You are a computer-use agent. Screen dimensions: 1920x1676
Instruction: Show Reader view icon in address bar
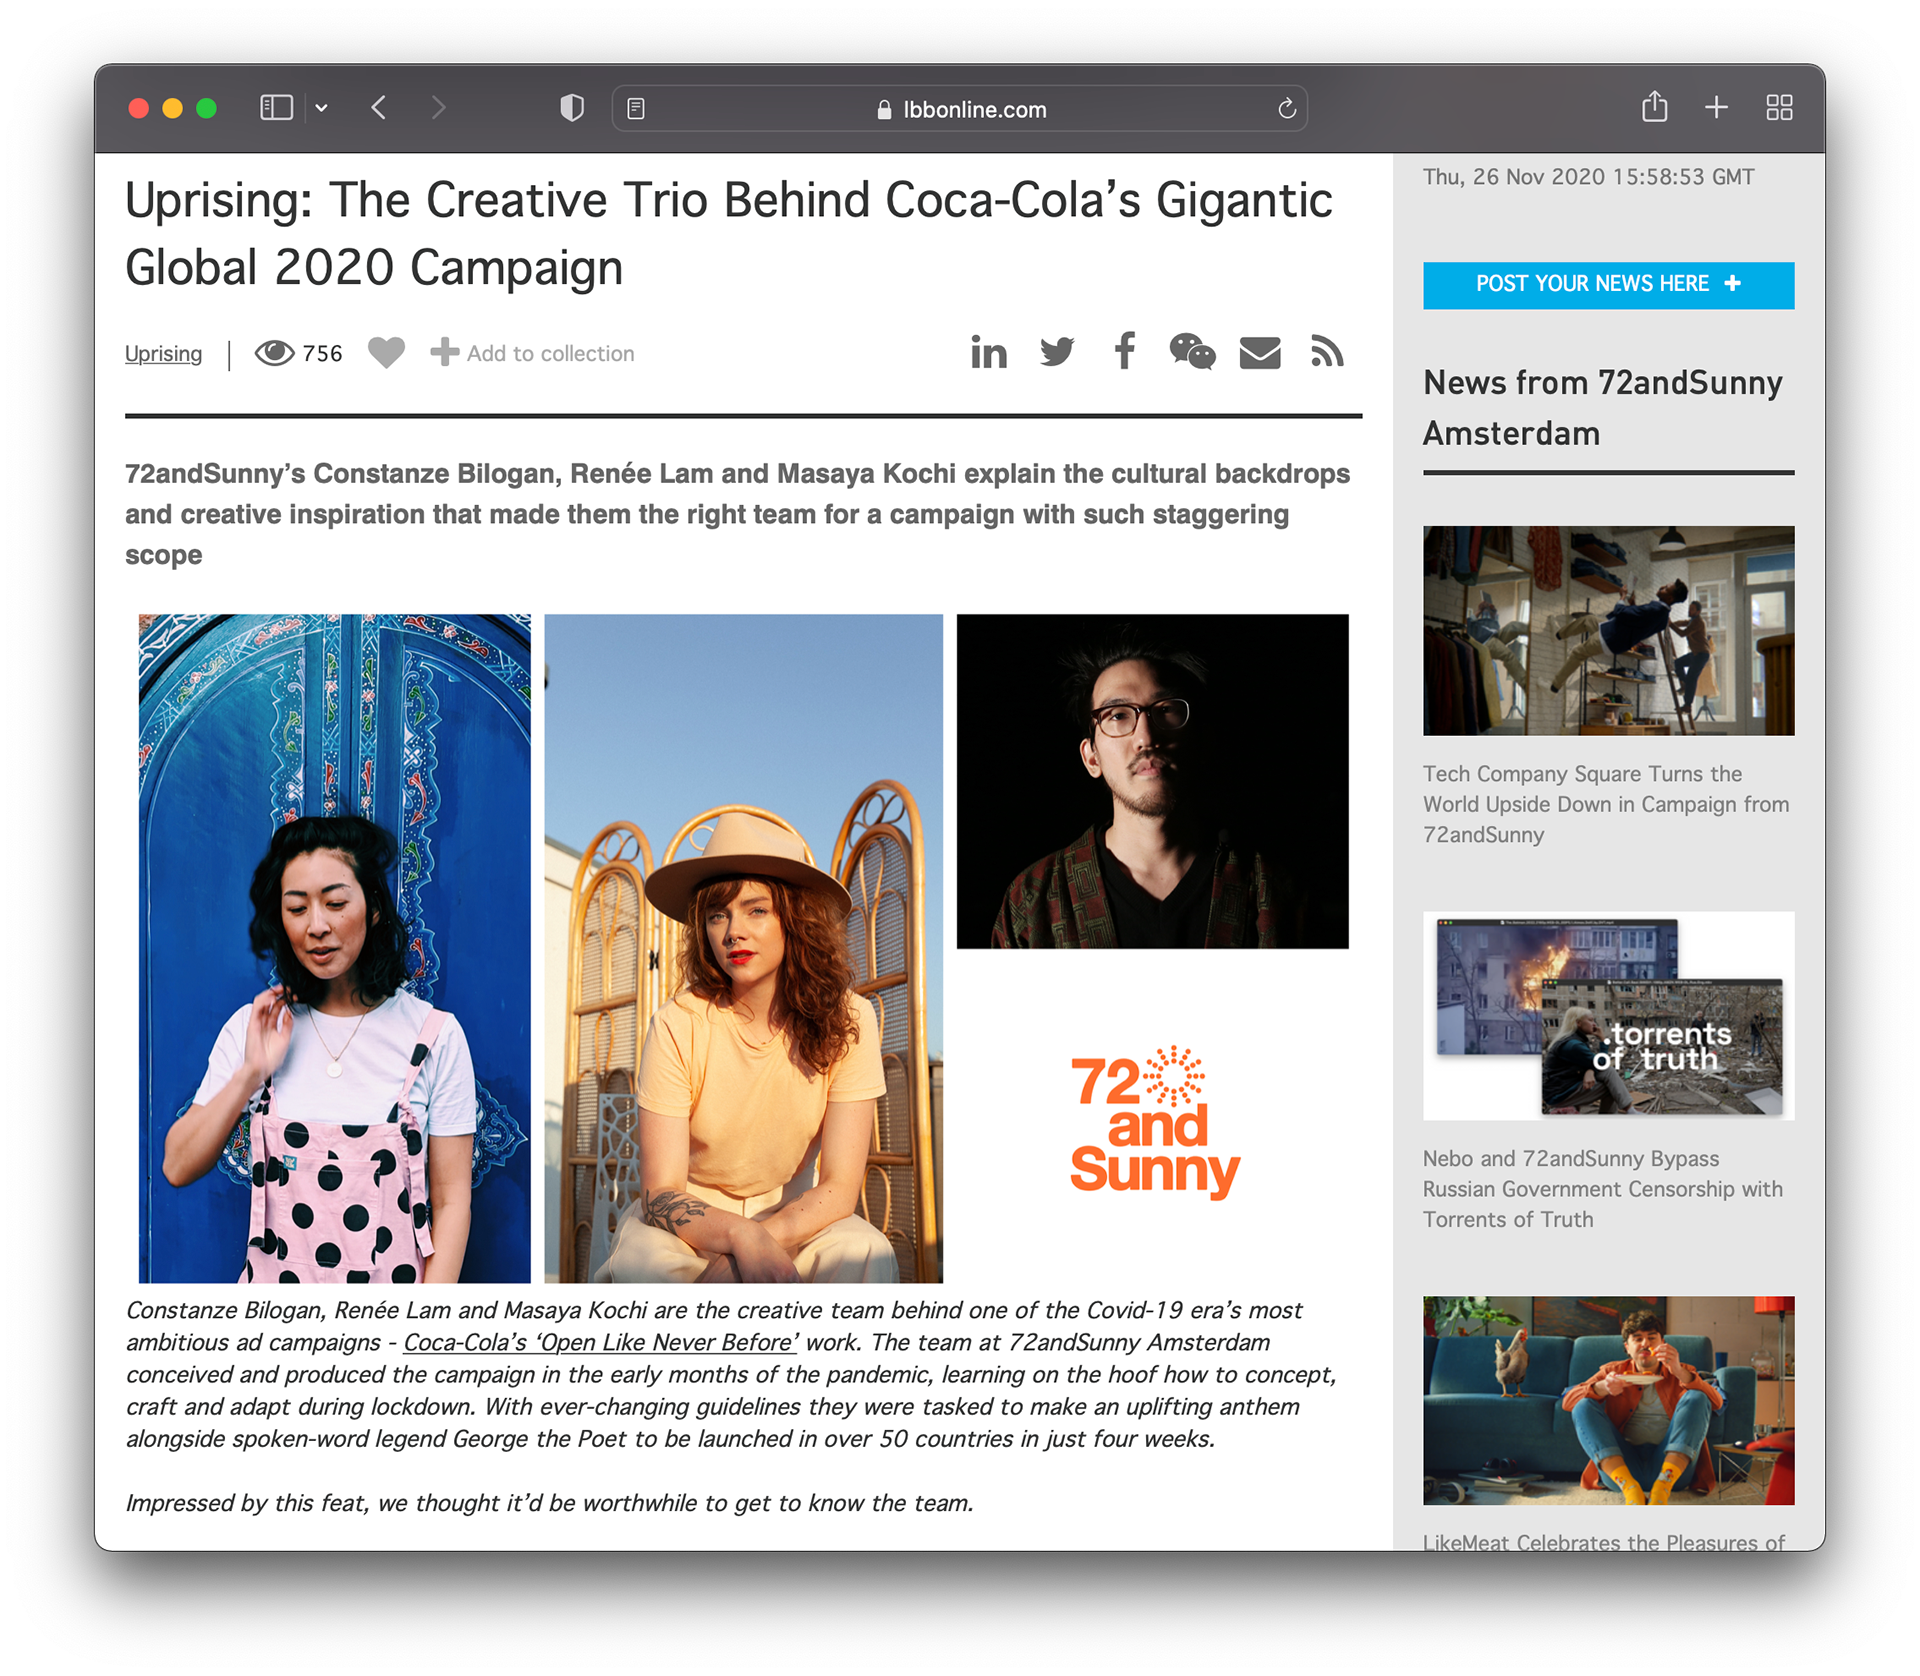tap(636, 109)
